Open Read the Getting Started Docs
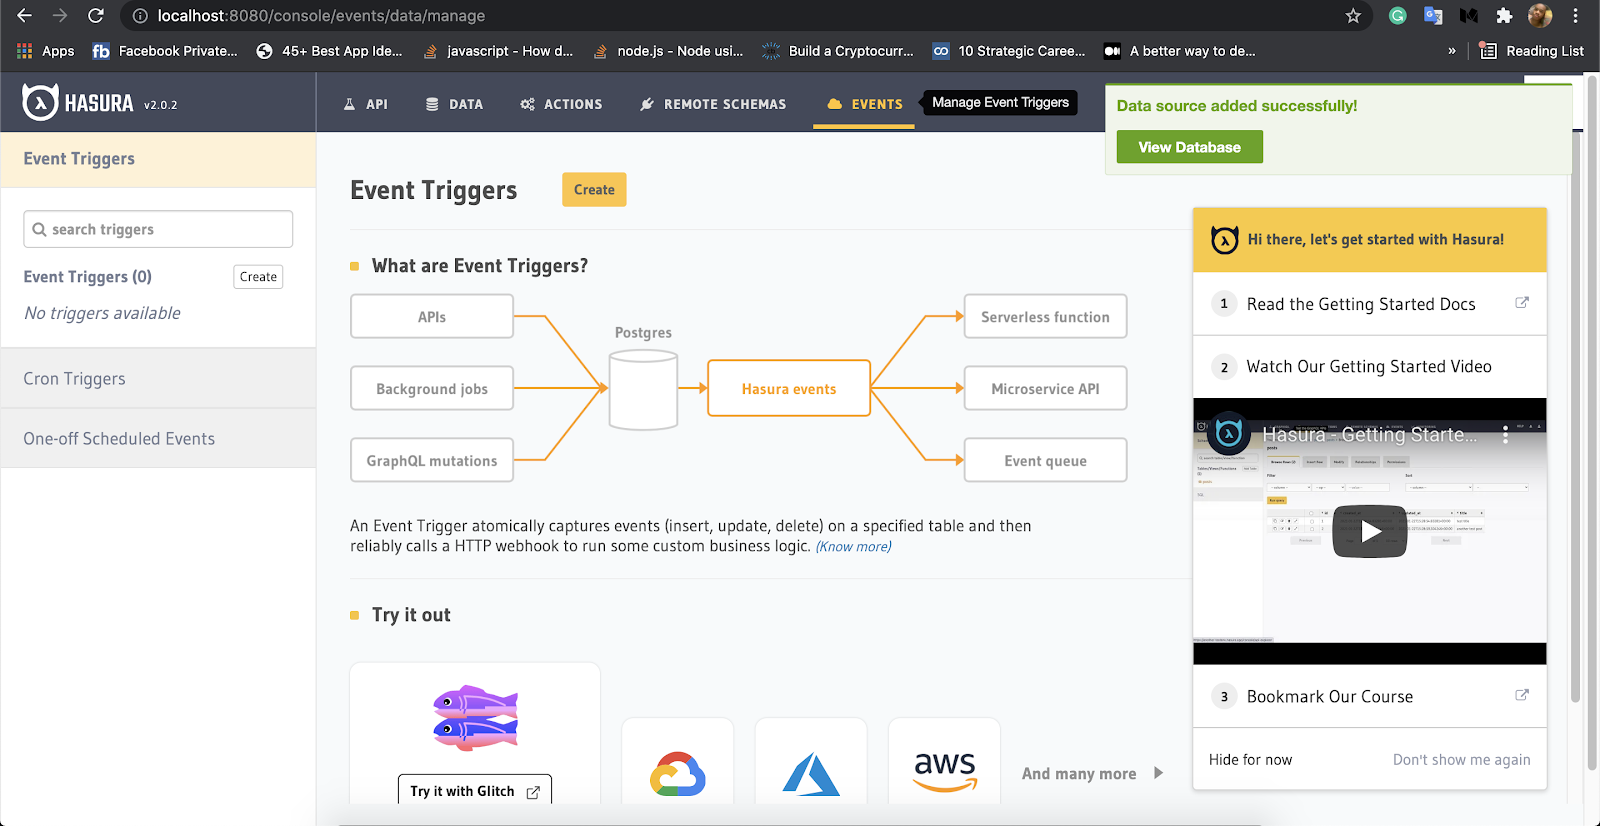 point(1361,304)
